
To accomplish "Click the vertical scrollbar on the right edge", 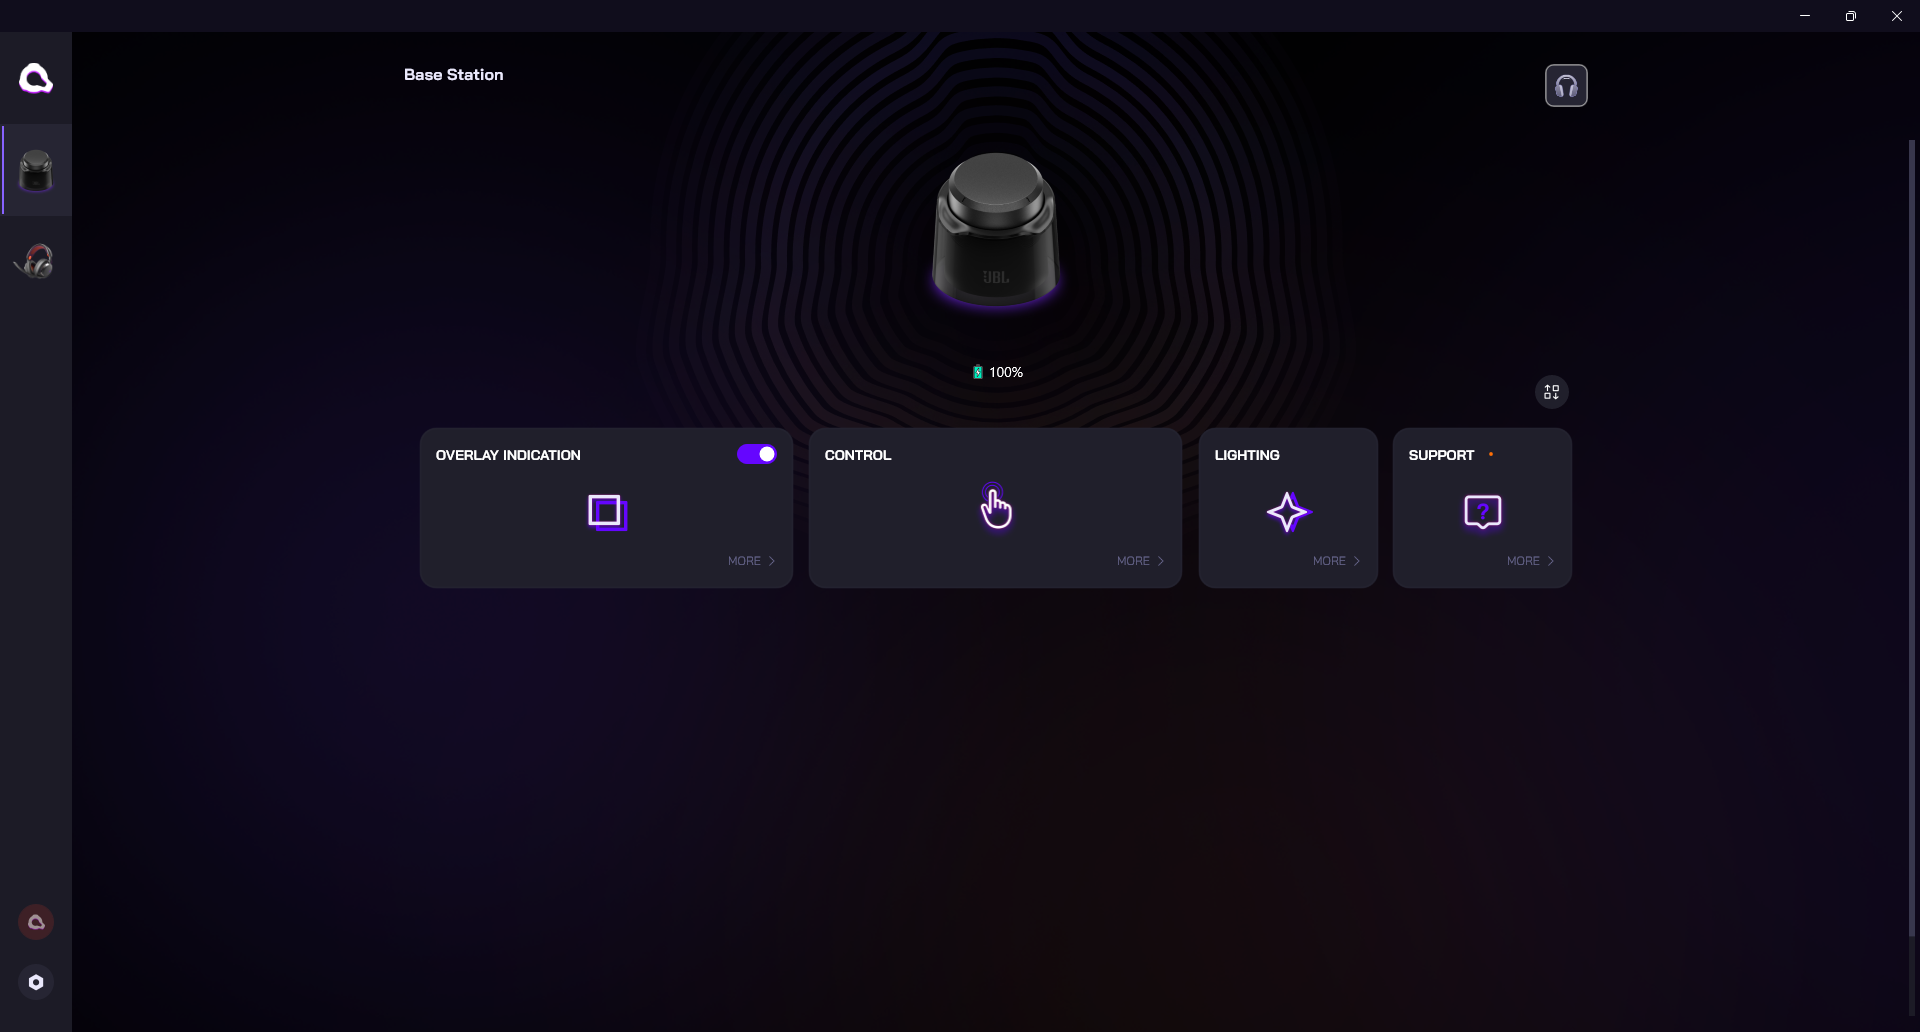I will (x=1912, y=538).
